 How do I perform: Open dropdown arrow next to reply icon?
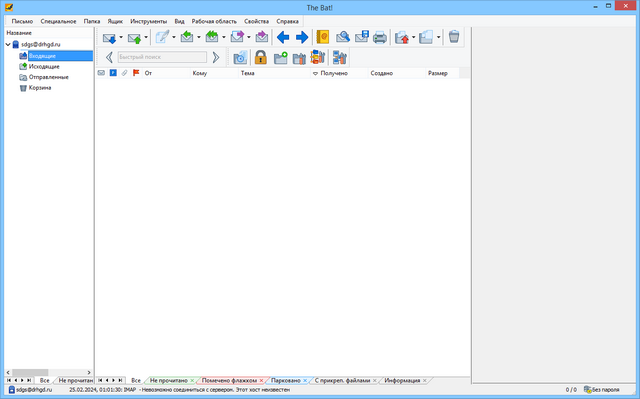point(199,38)
